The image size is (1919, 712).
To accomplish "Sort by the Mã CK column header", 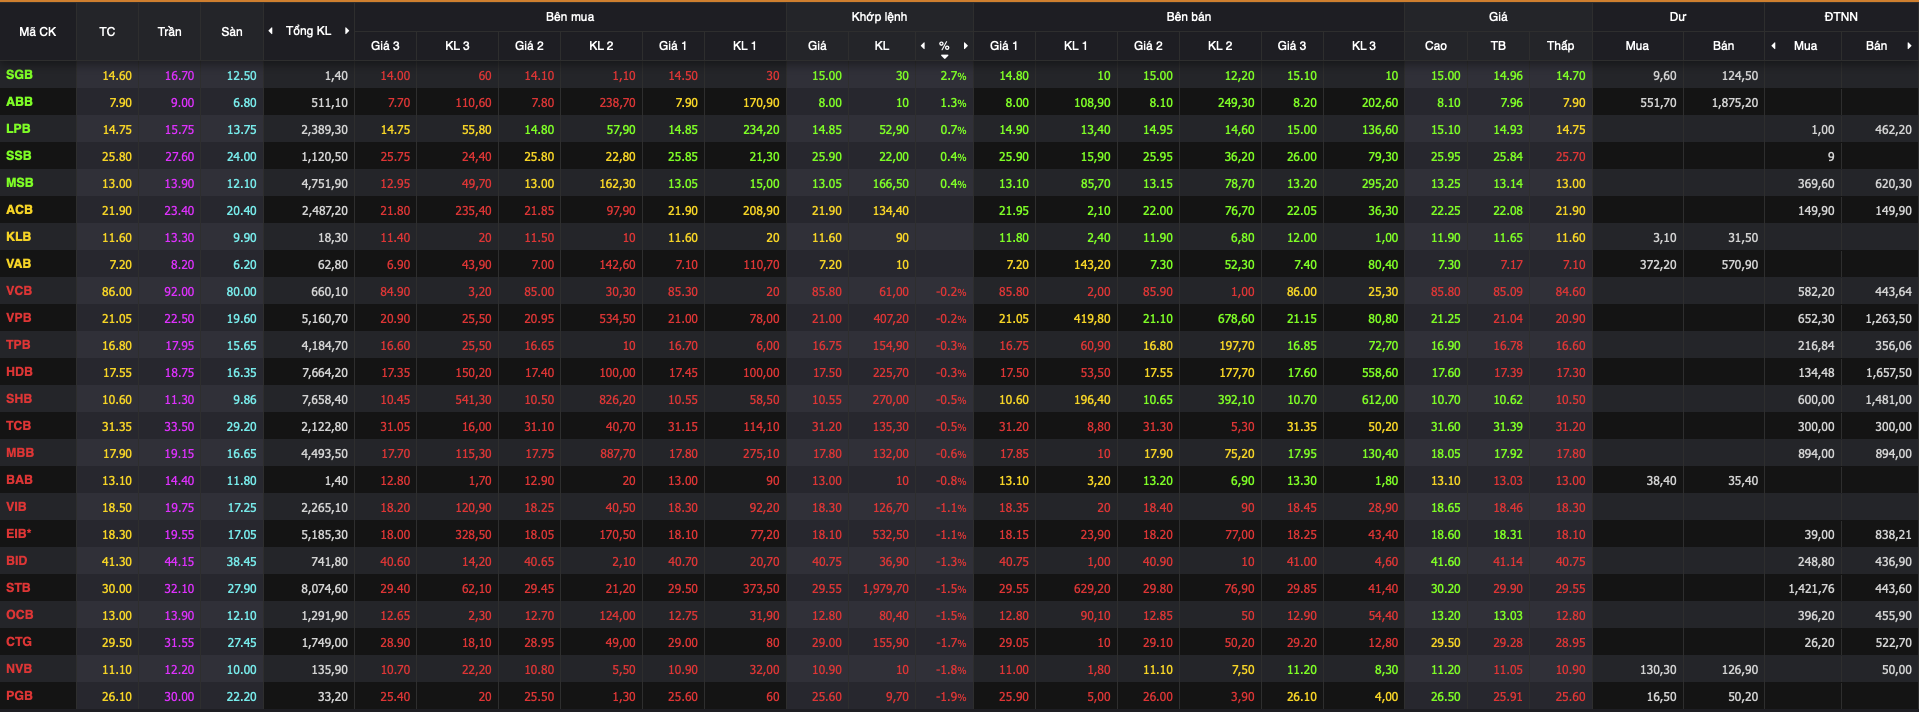I will pos(38,32).
